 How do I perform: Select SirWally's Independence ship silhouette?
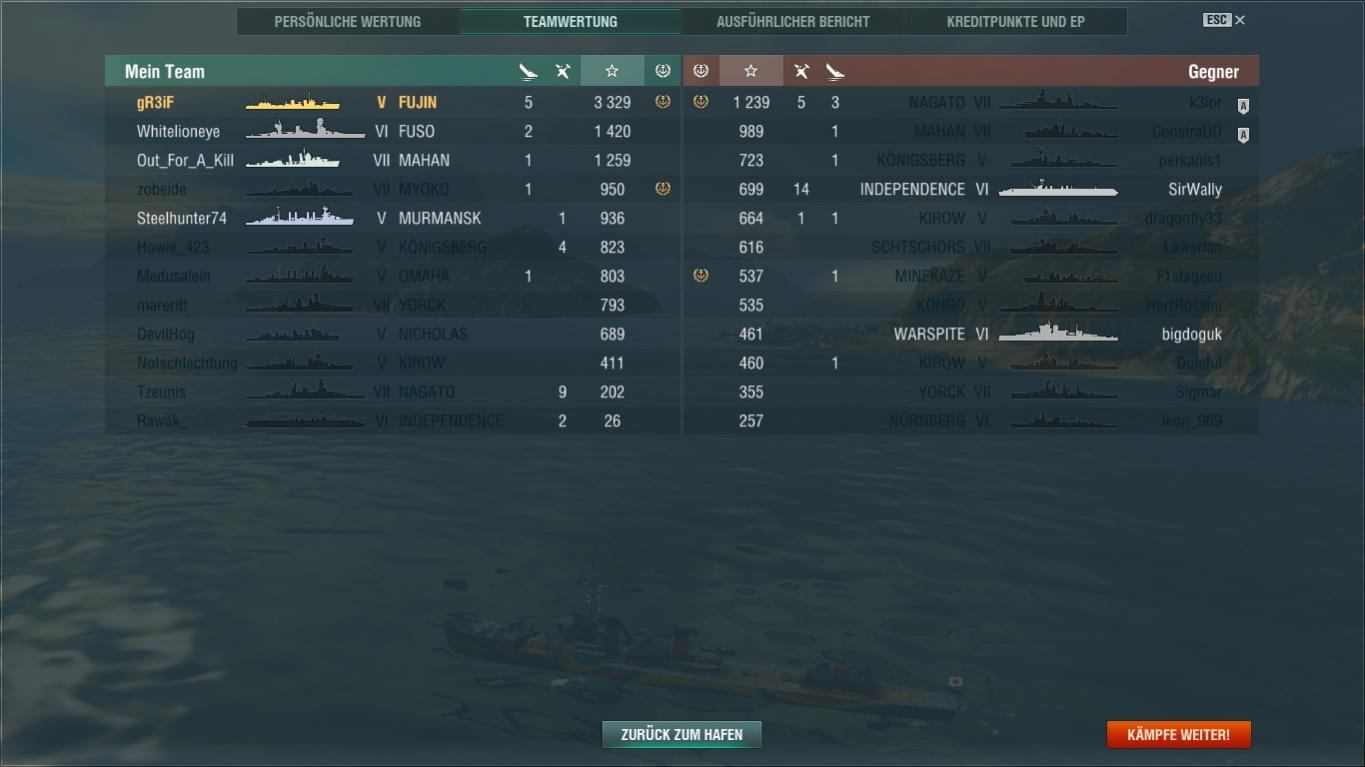(x=1058, y=189)
